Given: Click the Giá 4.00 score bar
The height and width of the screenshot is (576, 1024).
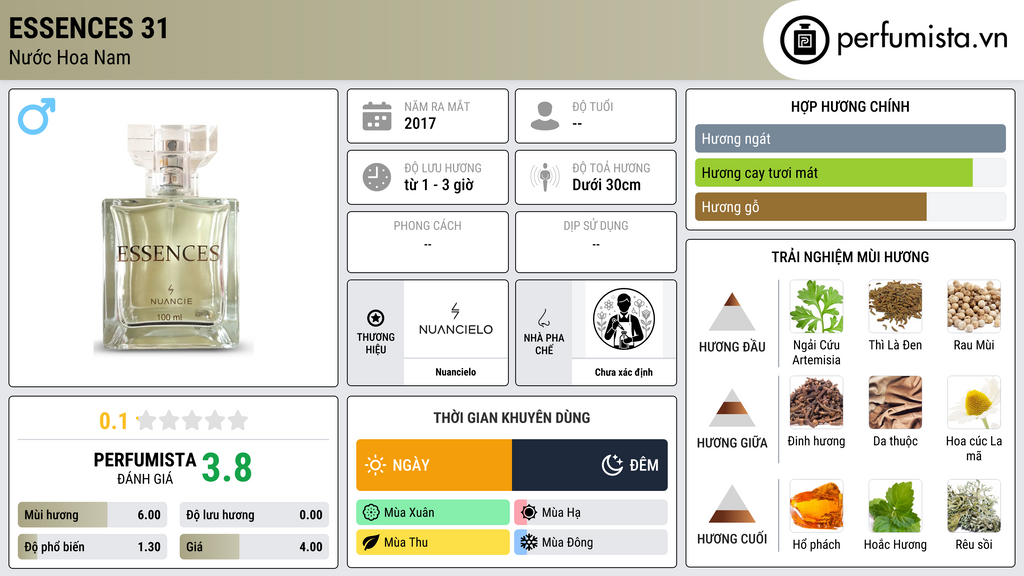Looking at the screenshot, I should [x=254, y=547].
